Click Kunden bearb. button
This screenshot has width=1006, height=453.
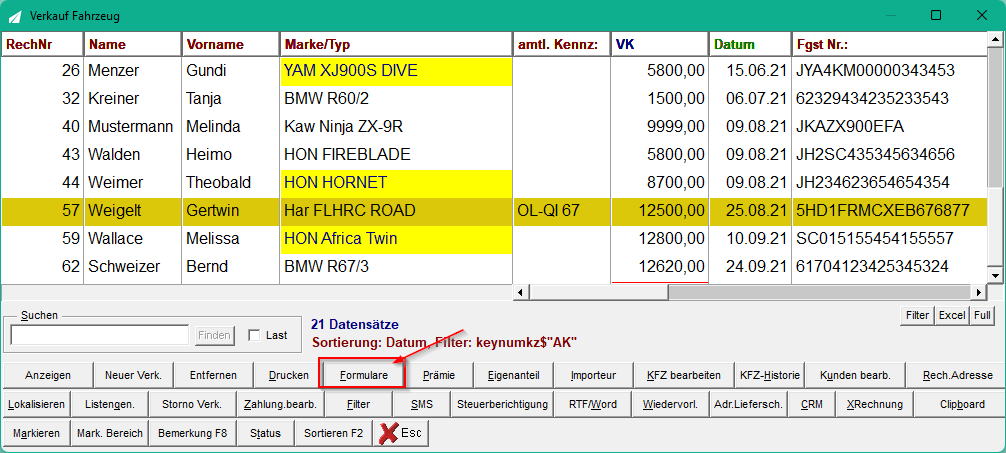[x=855, y=375]
